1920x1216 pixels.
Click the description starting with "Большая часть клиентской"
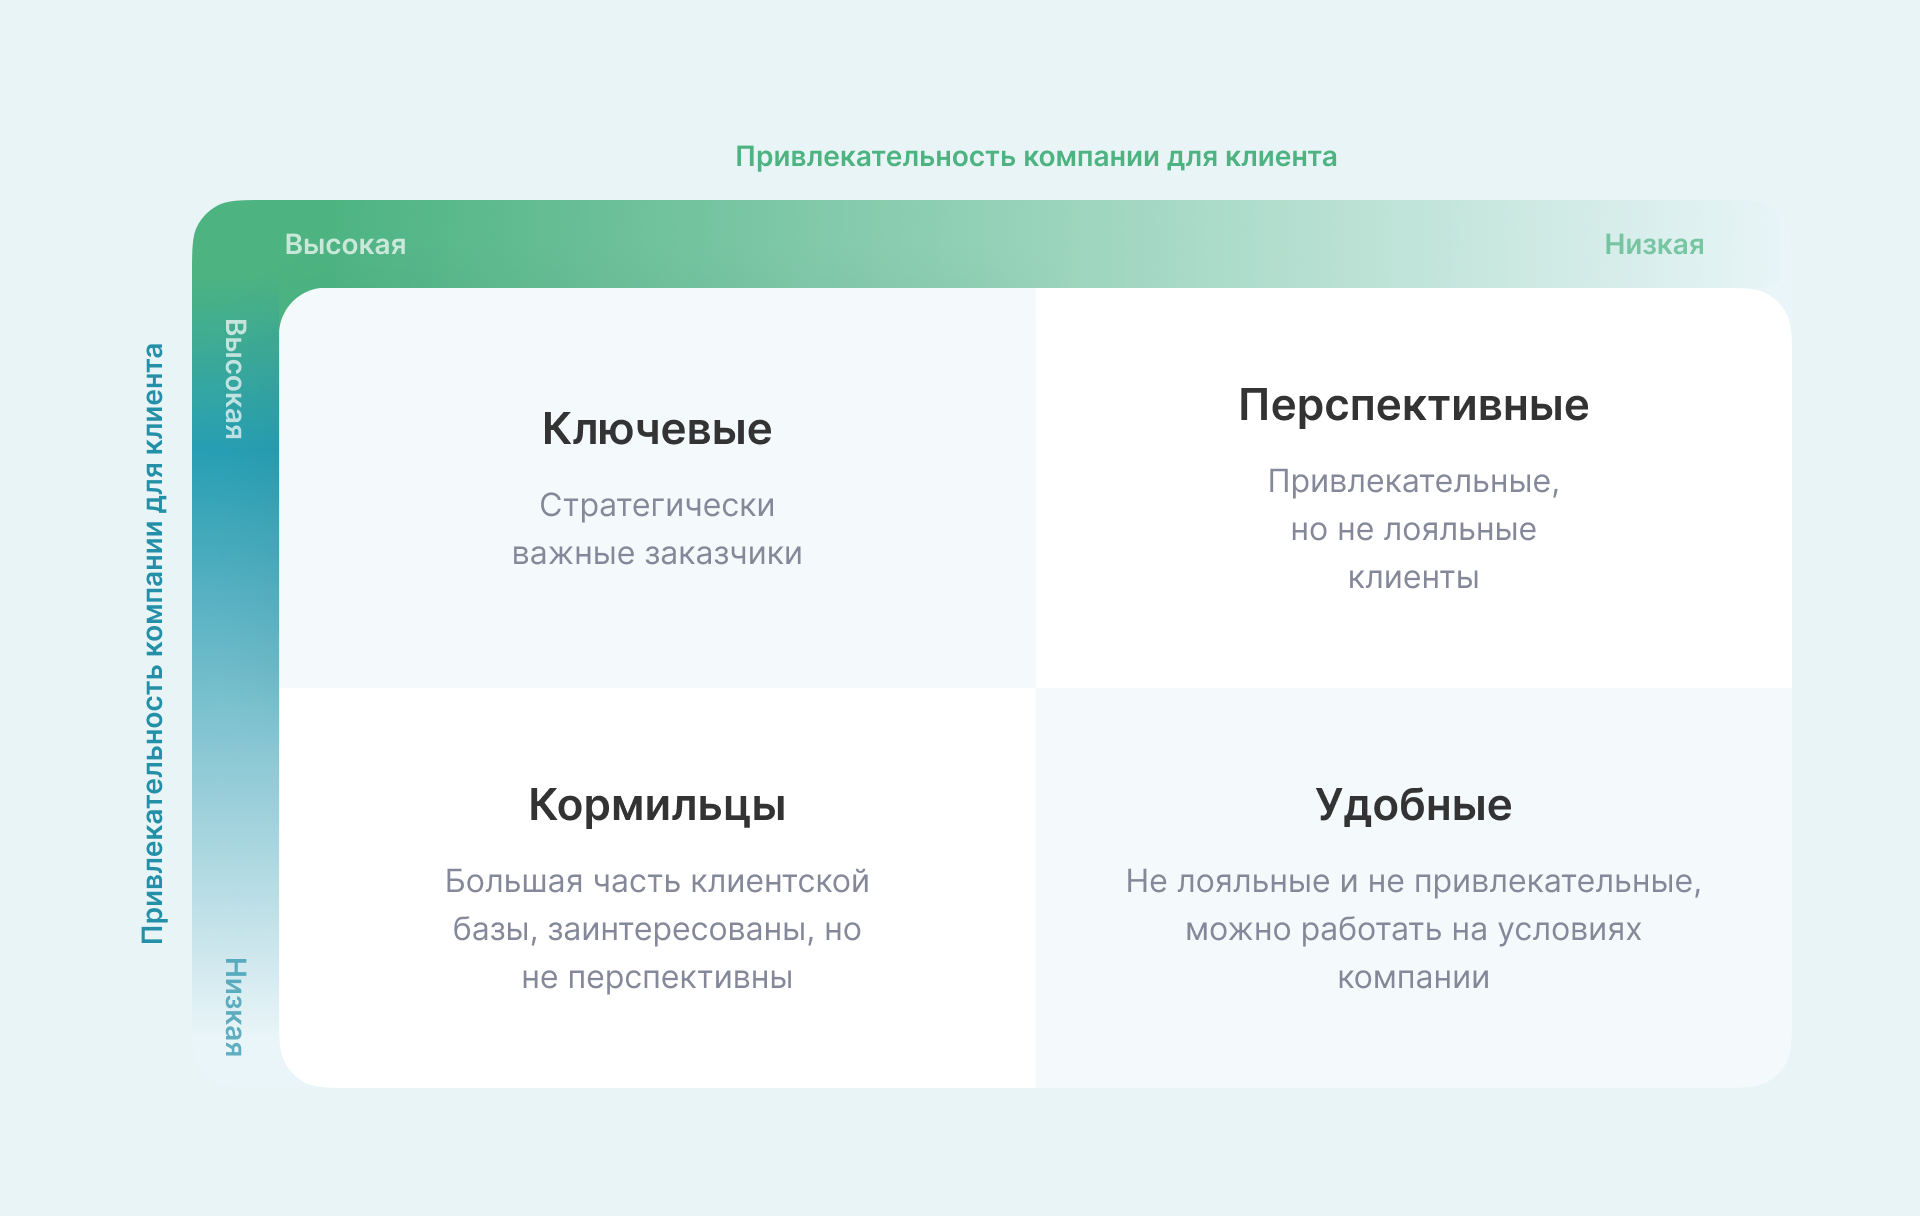[x=656, y=929]
